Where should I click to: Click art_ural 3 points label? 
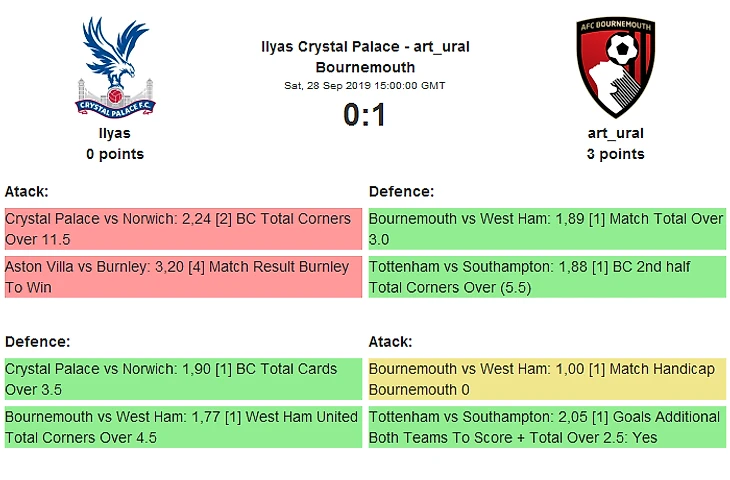pyautogui.click(x=615, y=154)
